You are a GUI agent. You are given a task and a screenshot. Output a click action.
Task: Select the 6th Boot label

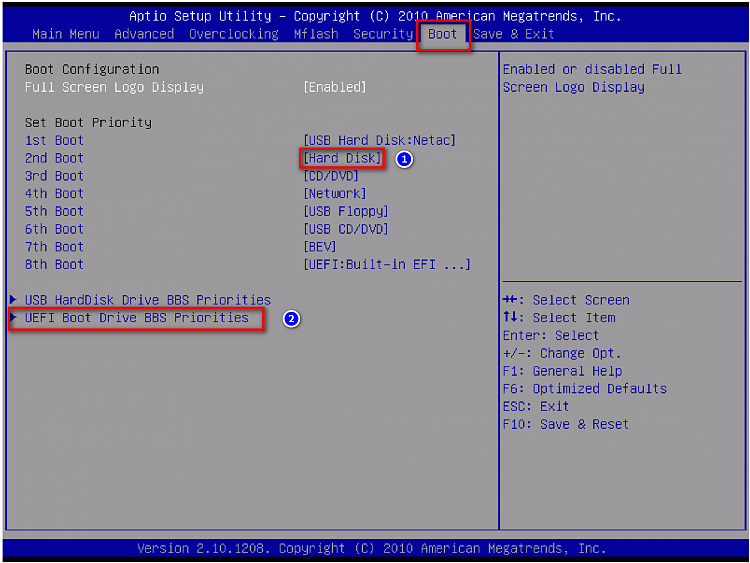pyautogui.click(x=54, y=229)
